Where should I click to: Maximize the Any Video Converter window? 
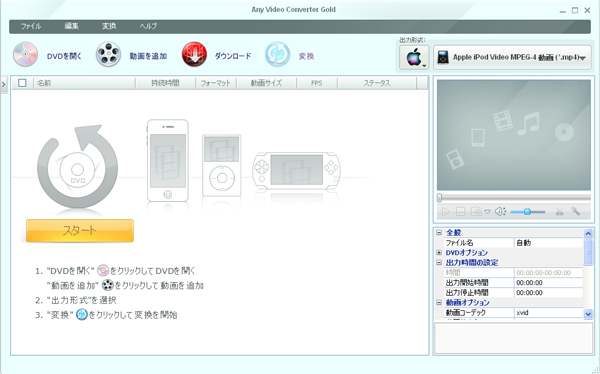tap(575, 10)
